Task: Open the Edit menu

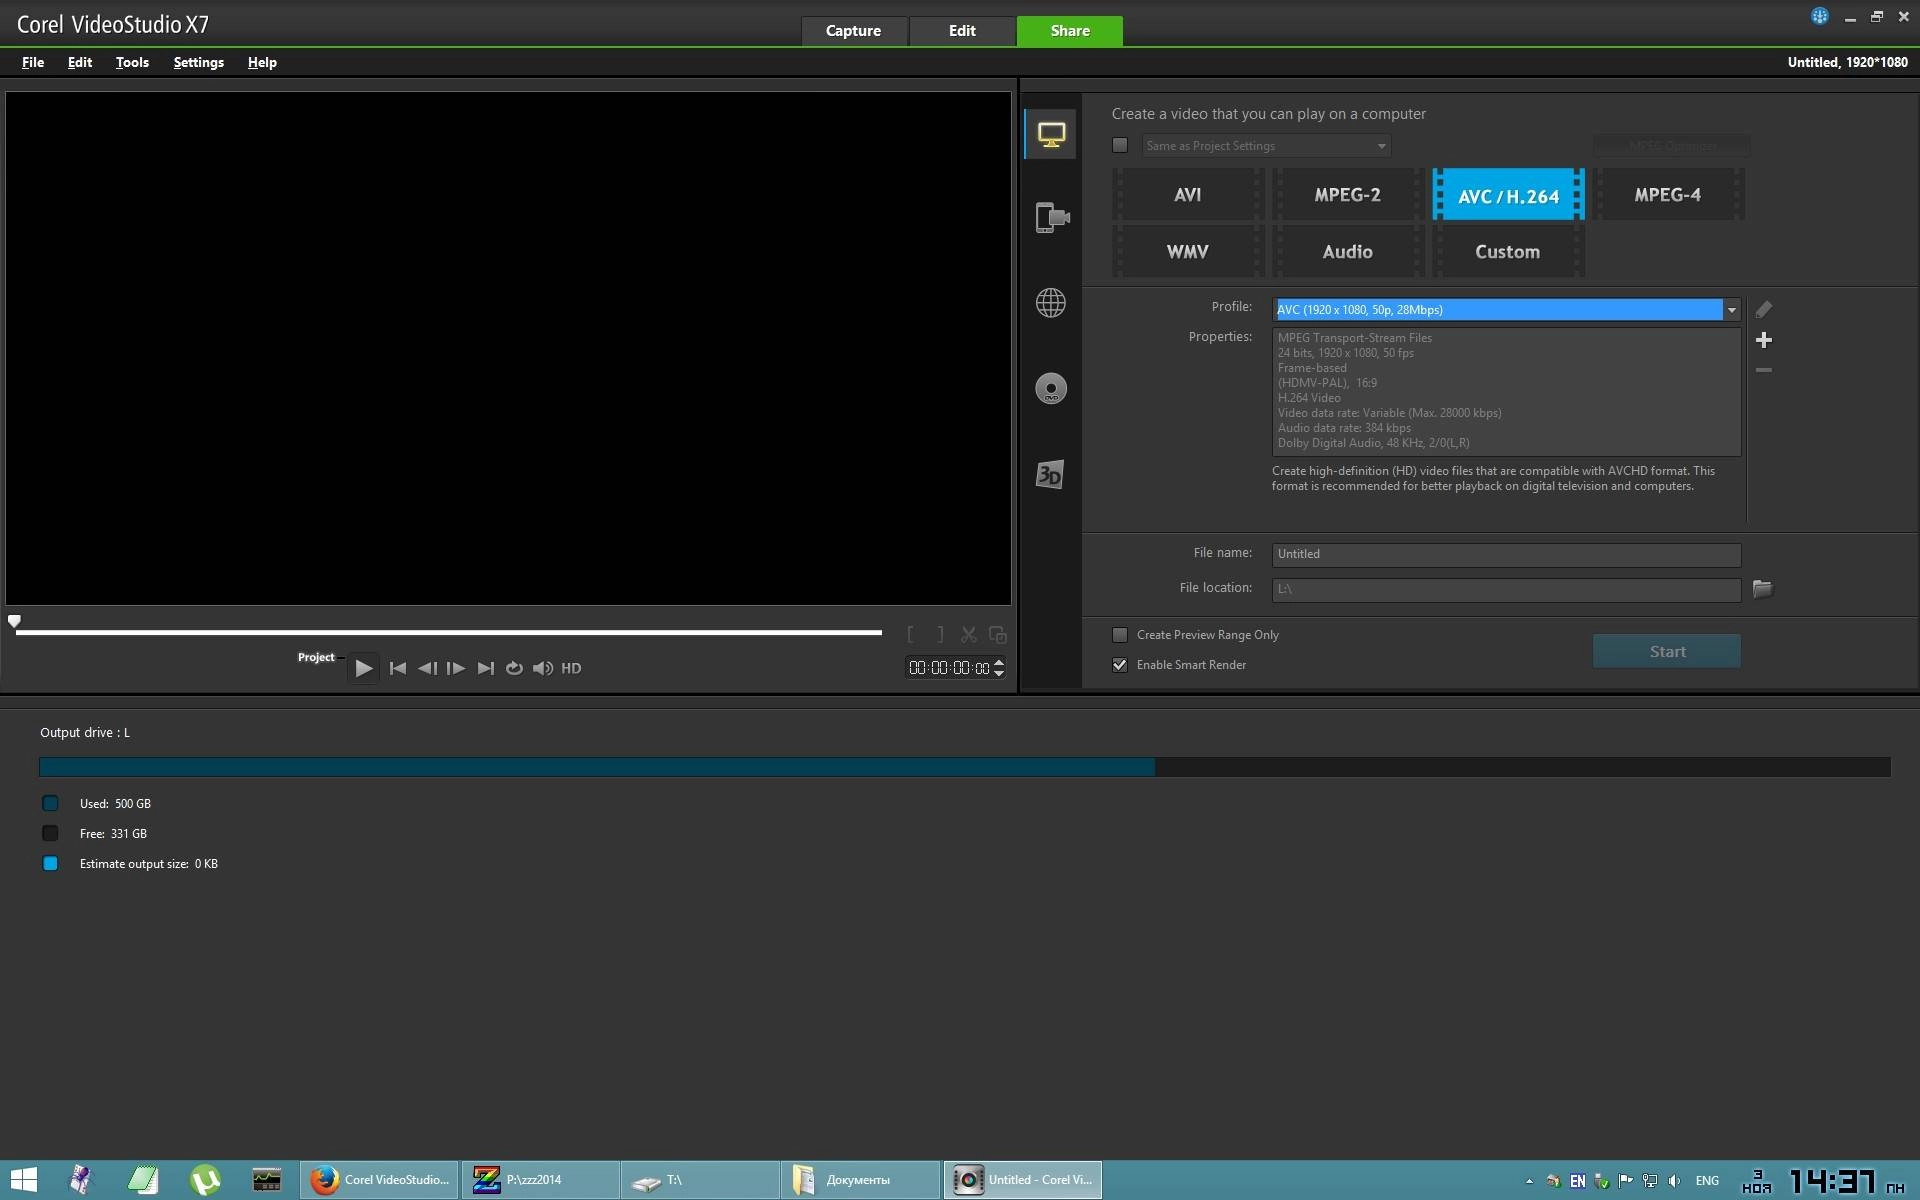Action: pos(80,62)
